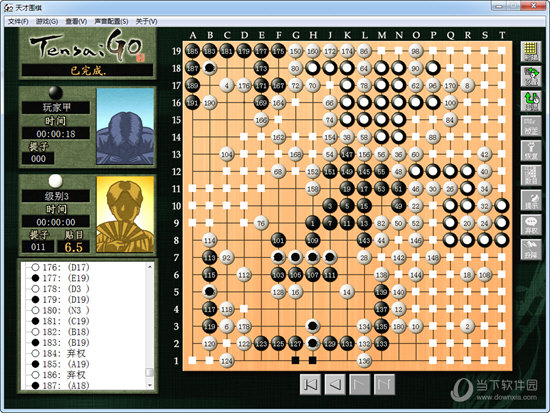Click white's captured stones count 011
This screenshot has height=413, width=550.
[x=38, y=247]
